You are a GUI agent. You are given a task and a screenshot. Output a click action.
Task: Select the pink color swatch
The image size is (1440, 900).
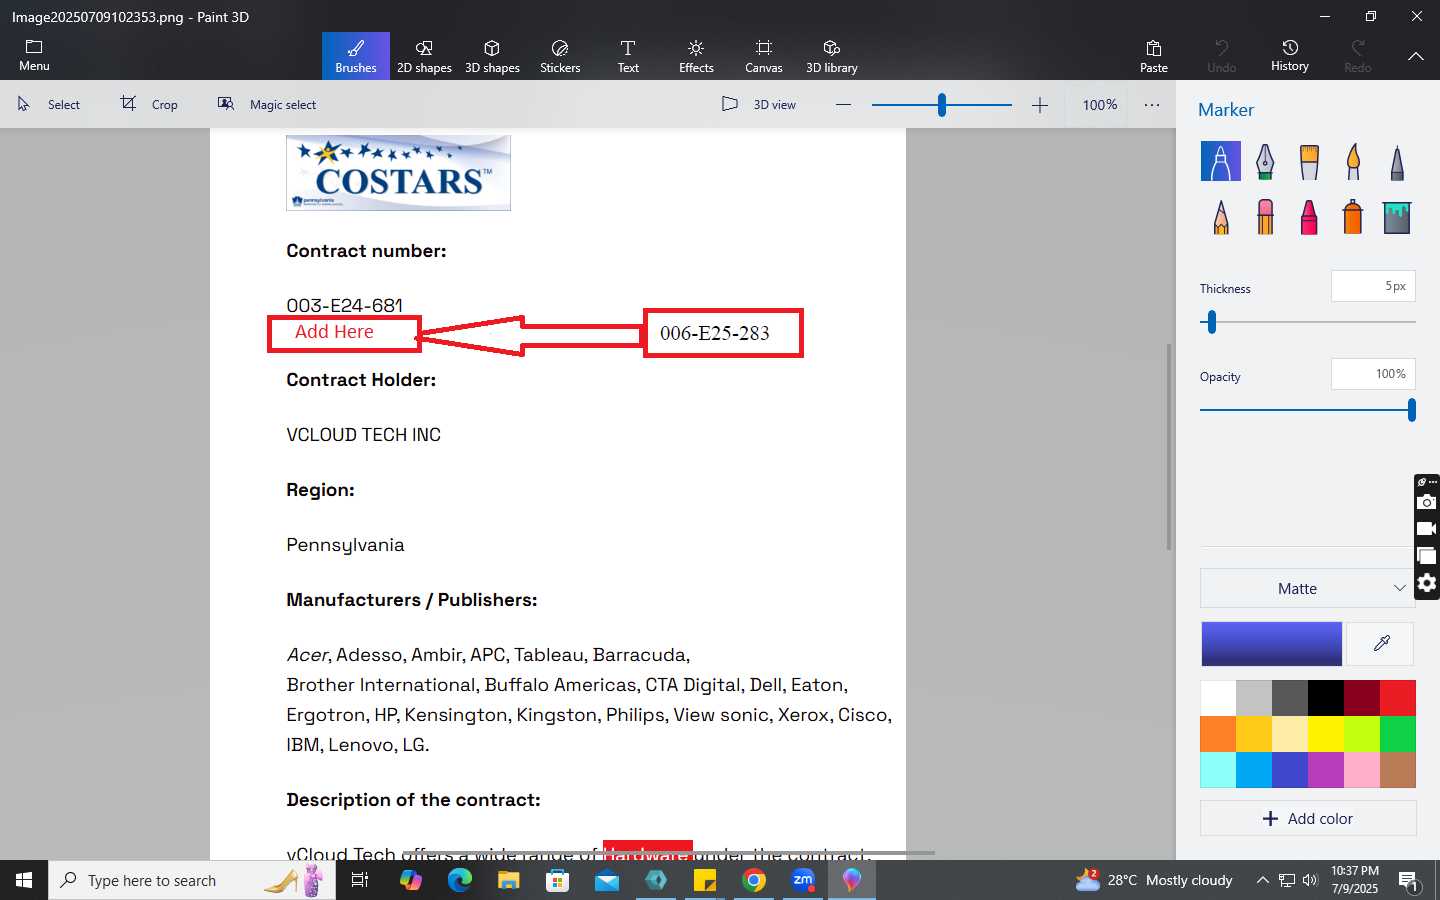click(x=1362, y=770)
